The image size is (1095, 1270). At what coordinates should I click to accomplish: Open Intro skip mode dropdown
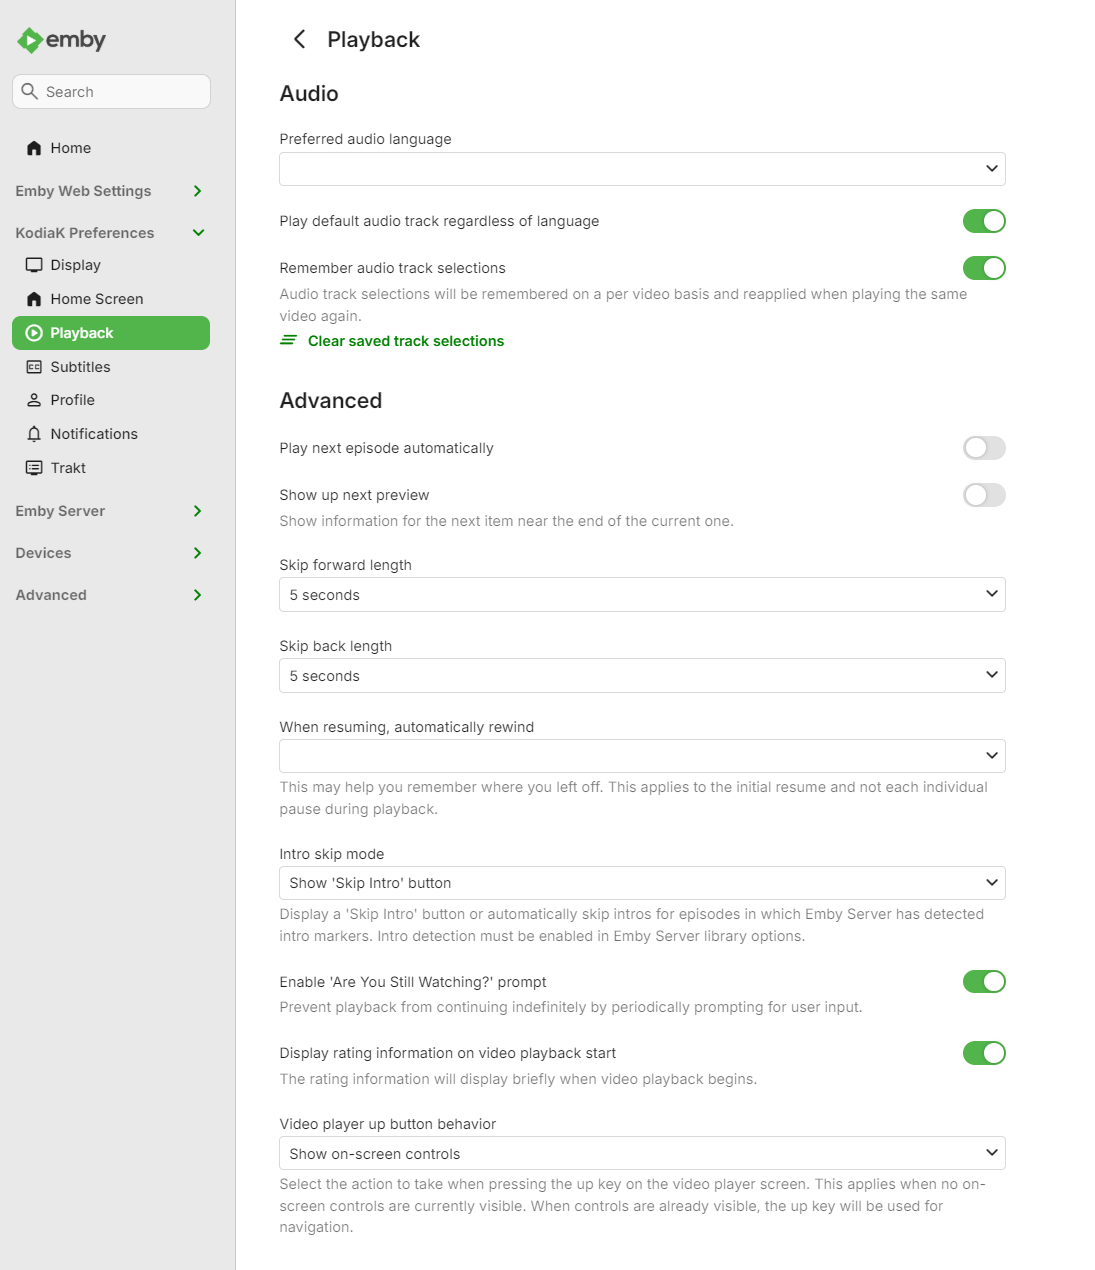tap(641, 883)
